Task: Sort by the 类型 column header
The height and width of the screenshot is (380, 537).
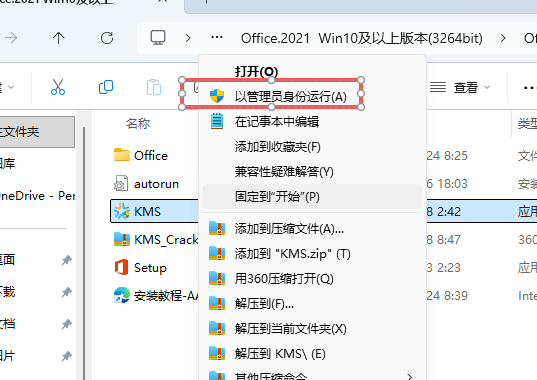Action: pyautogui.click(x=527, y=123)
